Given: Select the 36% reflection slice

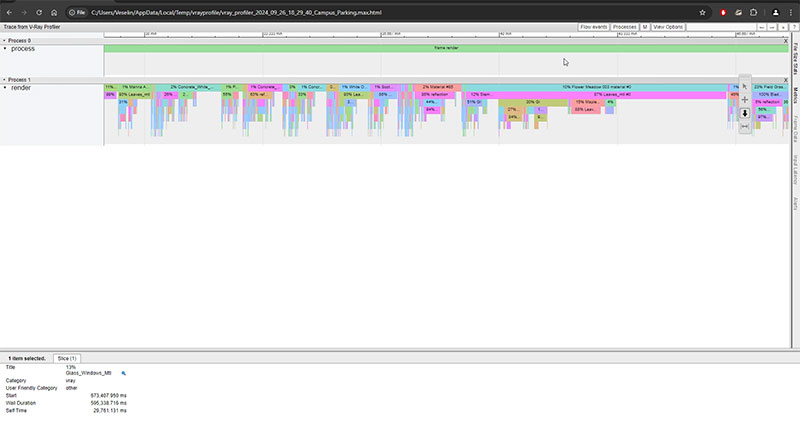Looking at the screenshot, I should tap(435, 95).
